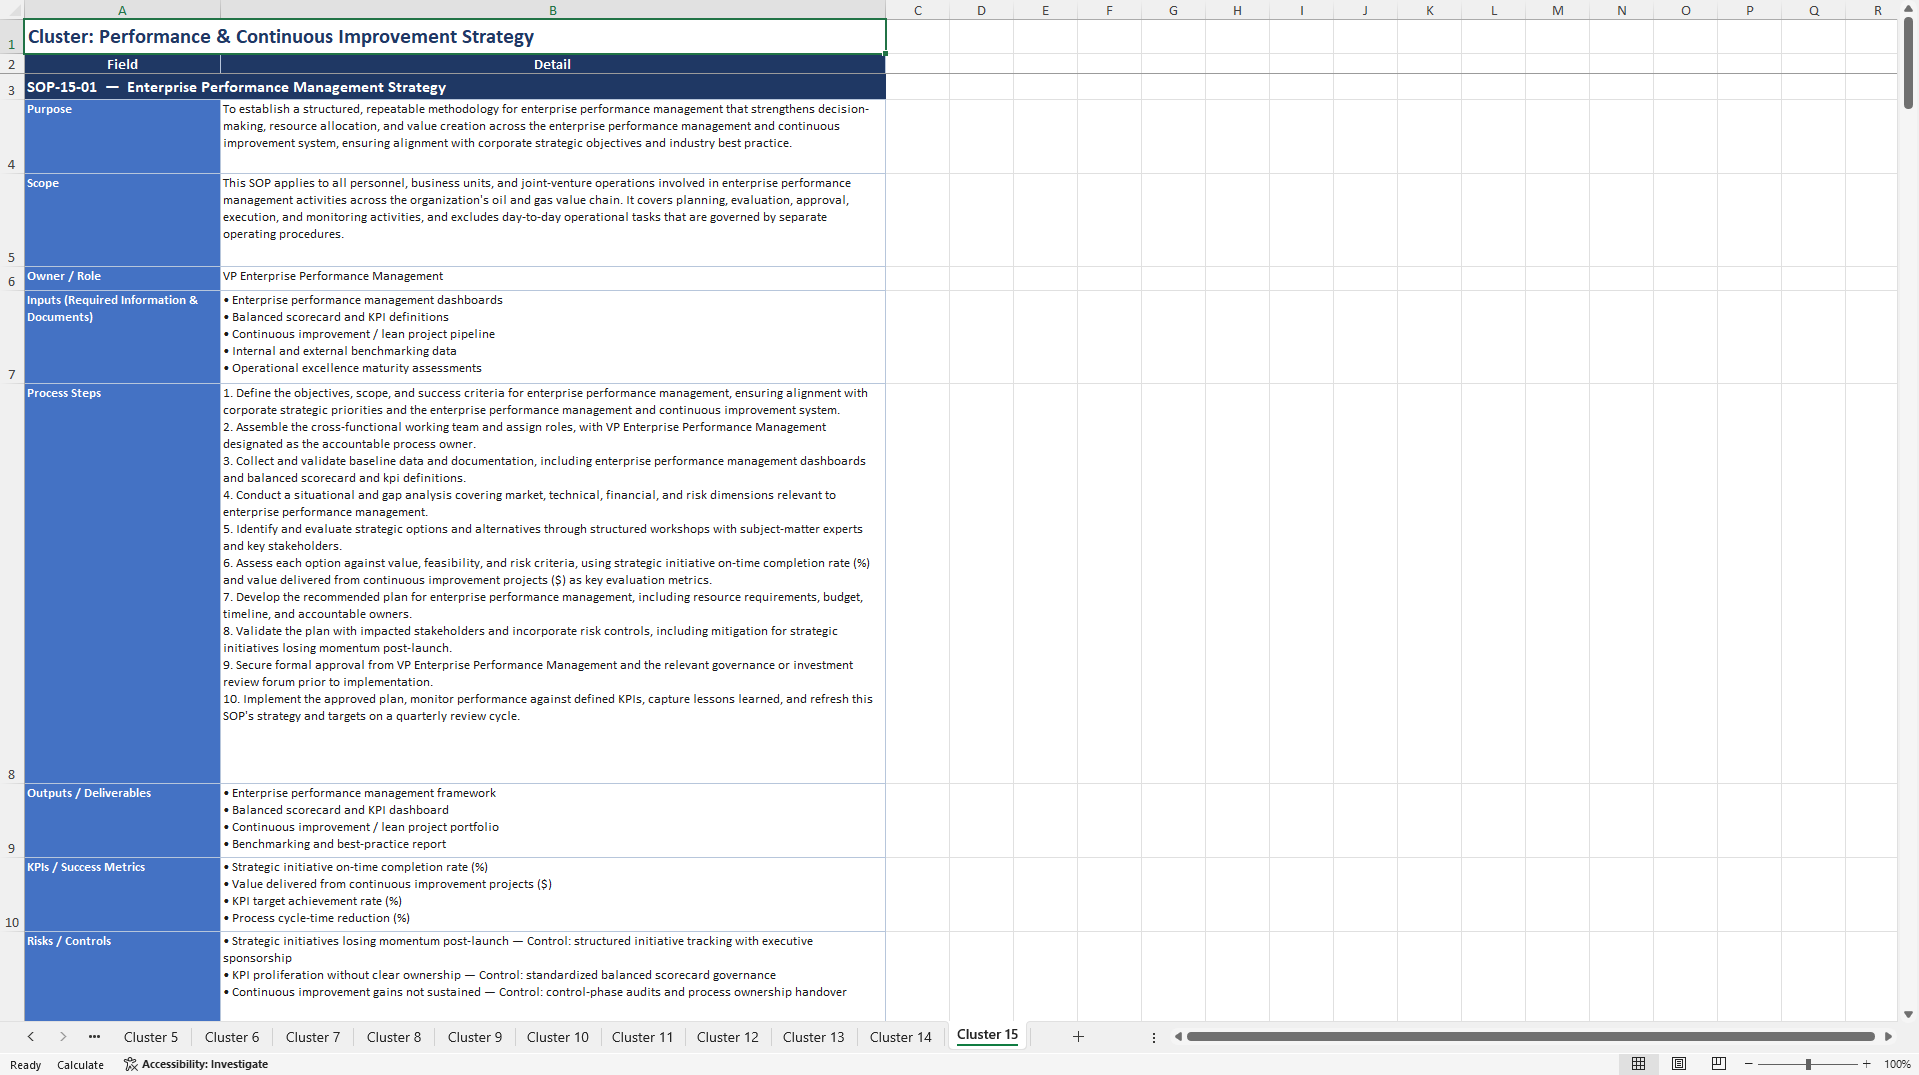Click the horizontal scroll left arrow

(x=1178, y=1037)
